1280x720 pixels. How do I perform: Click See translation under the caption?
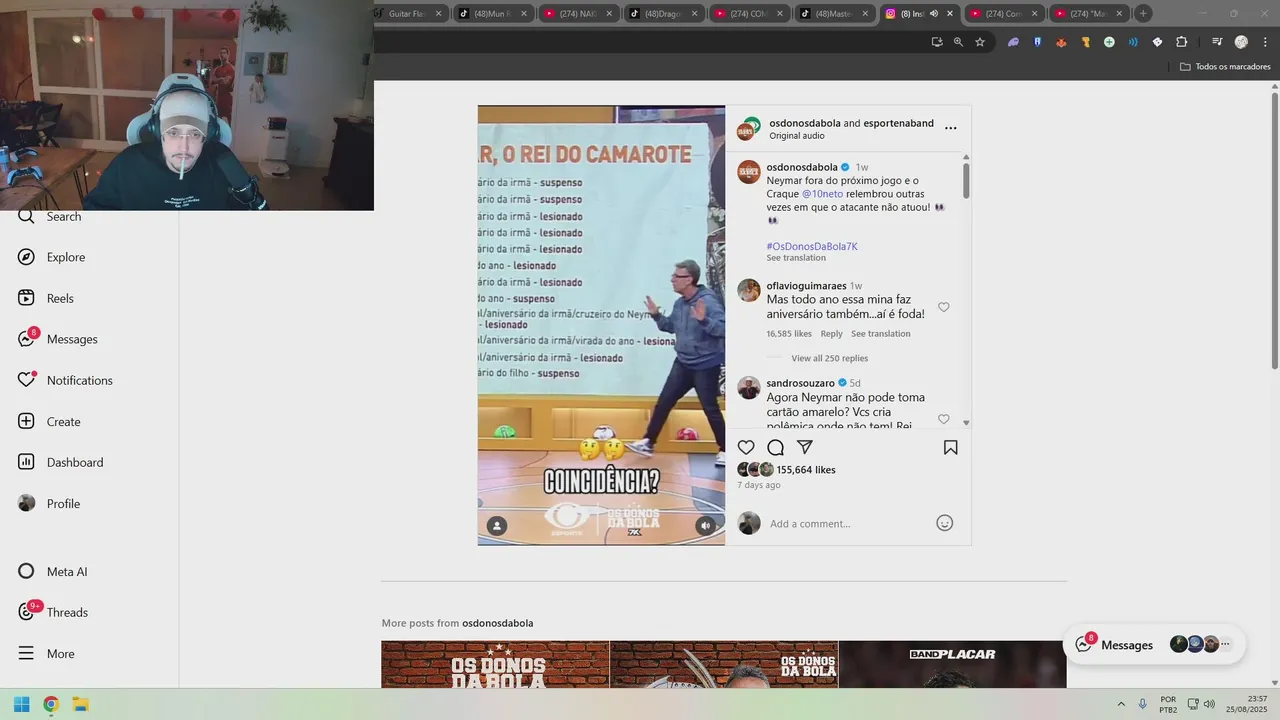coord(796,258)
